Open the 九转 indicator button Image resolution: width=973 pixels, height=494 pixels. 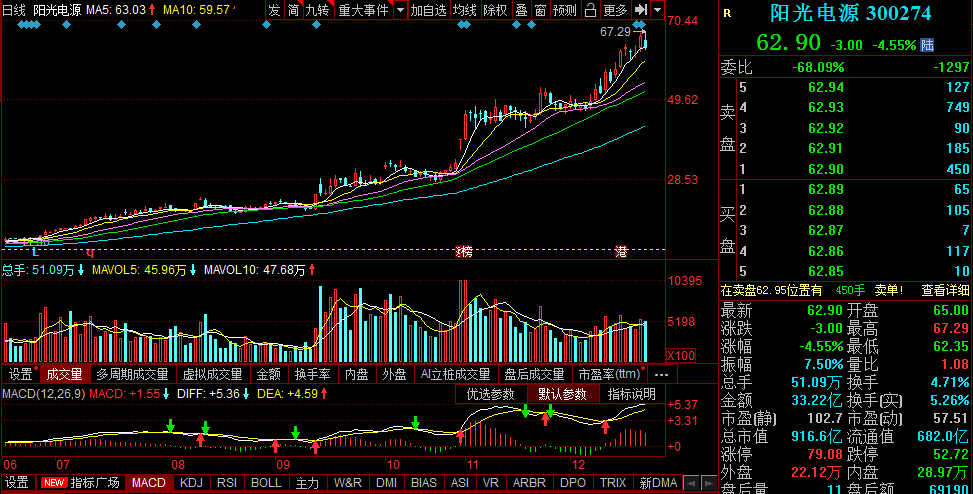point(318,10)
